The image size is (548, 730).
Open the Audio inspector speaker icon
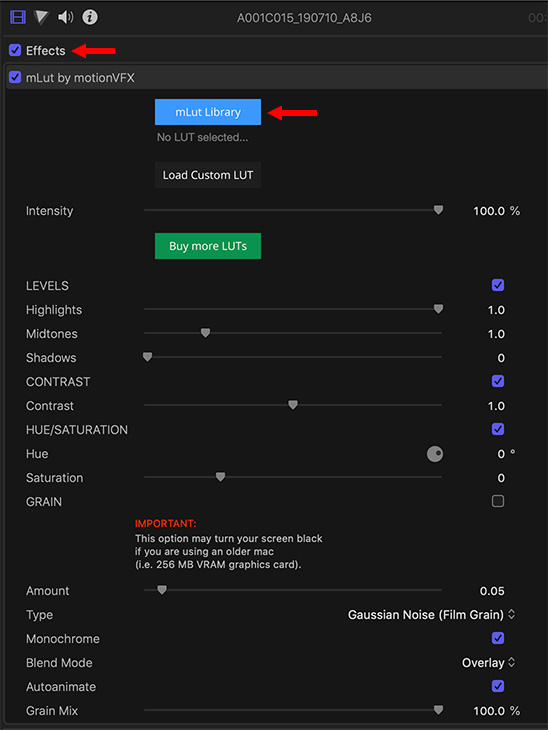click(65, 17)
